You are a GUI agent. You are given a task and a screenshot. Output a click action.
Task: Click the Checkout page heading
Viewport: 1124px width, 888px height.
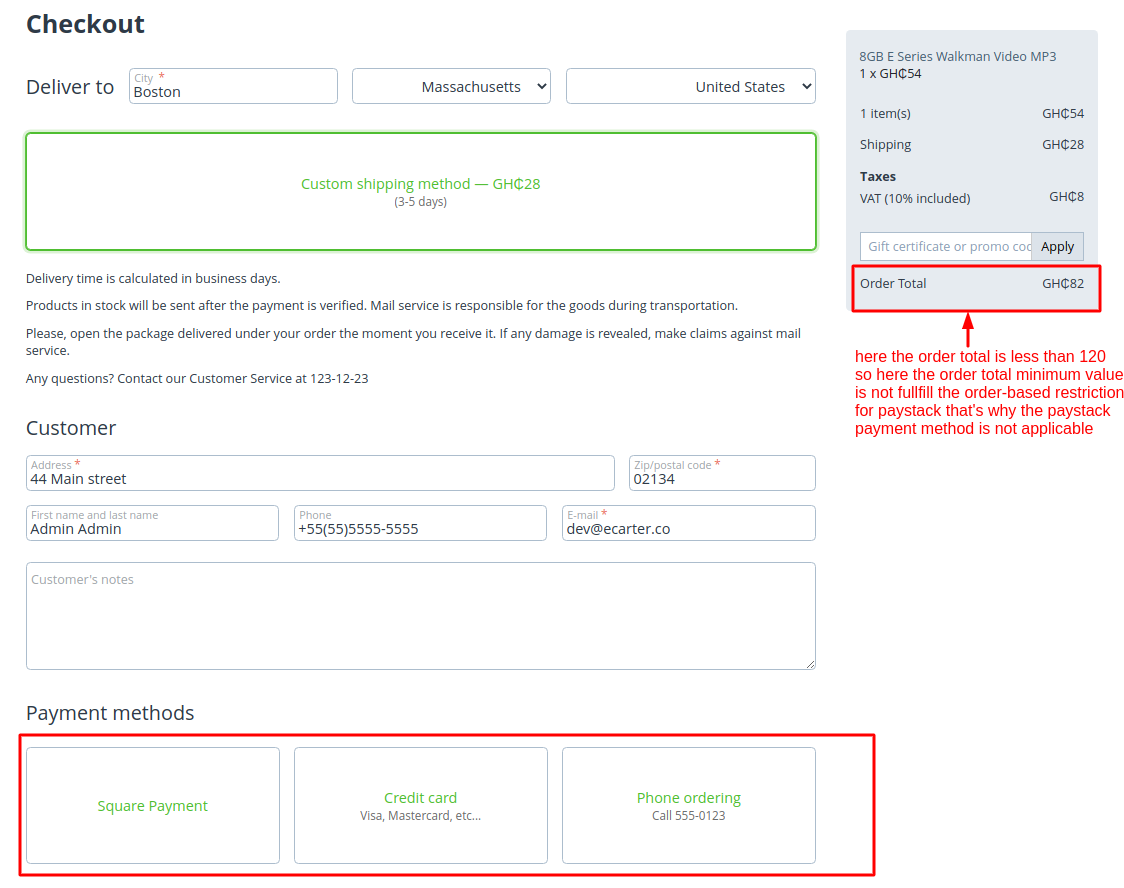85,24
